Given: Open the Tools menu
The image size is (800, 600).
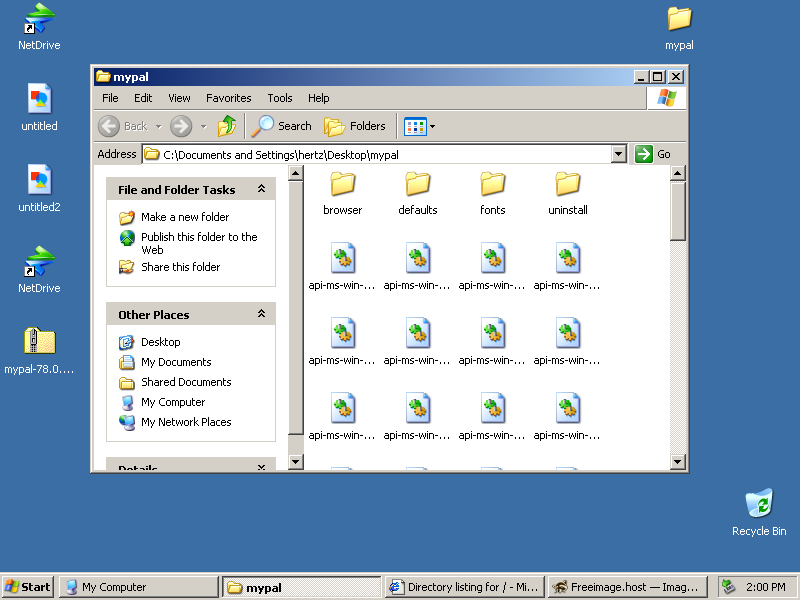Looking at the screenshot, I should 280,98.
